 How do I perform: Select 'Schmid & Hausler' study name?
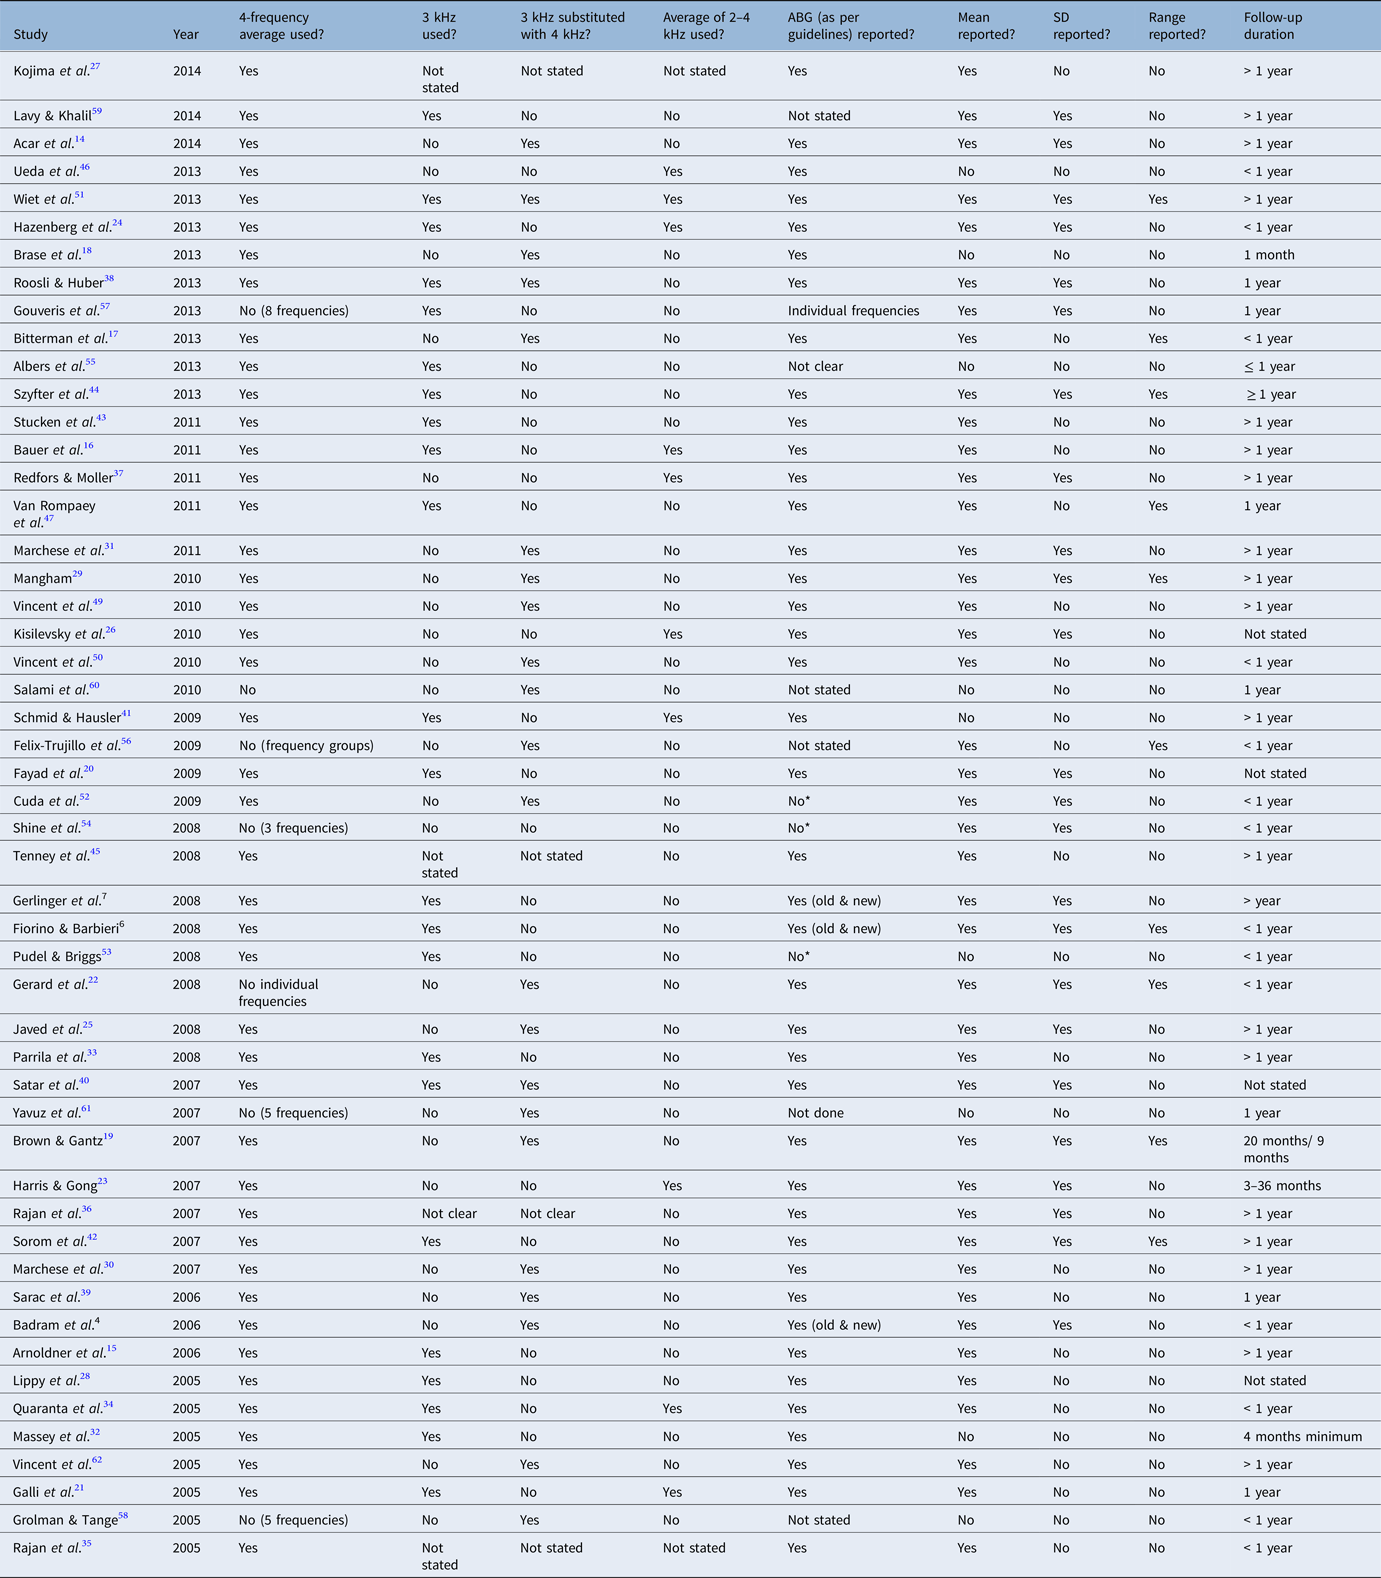pos(67,718)
